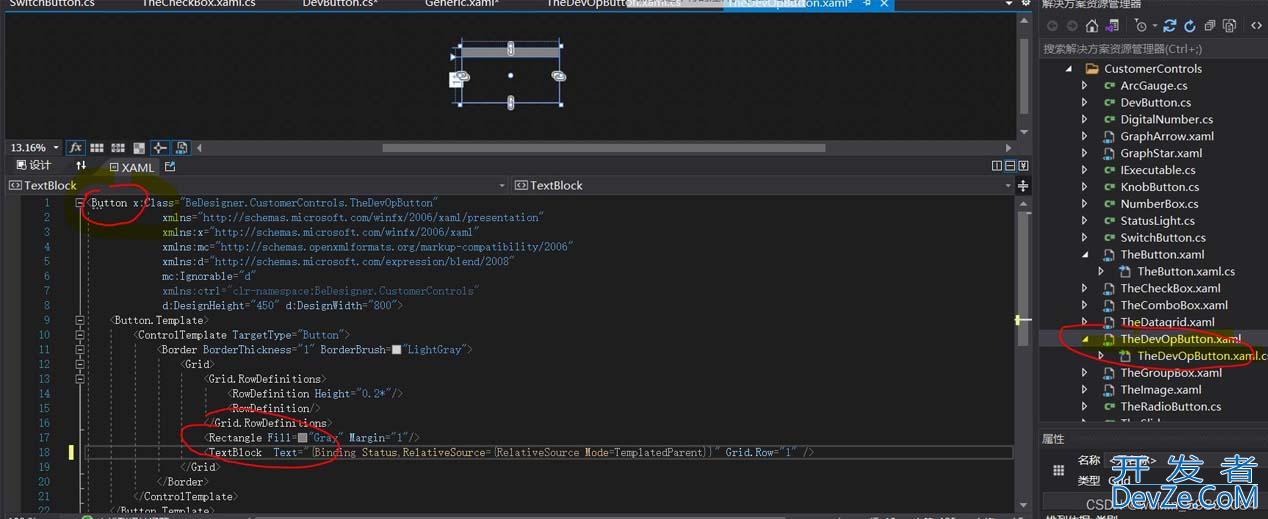Select TheGroupBox.xaml file
The width and height of the screenshot is (1268, 519).
click(1171, 373)
